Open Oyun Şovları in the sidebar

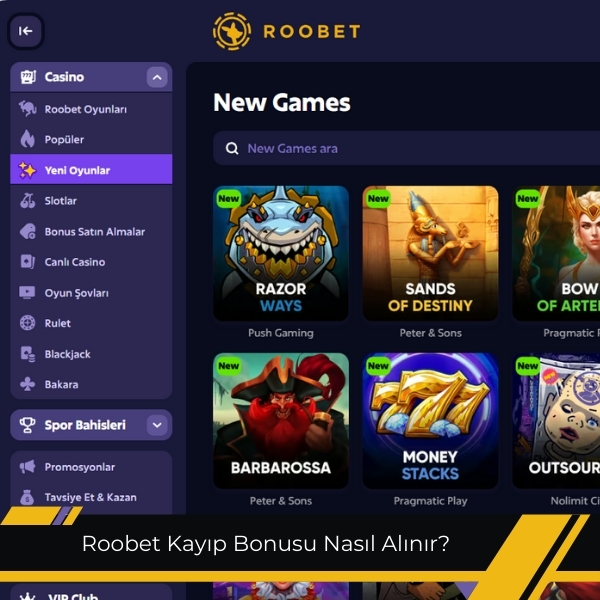point(91,293)
